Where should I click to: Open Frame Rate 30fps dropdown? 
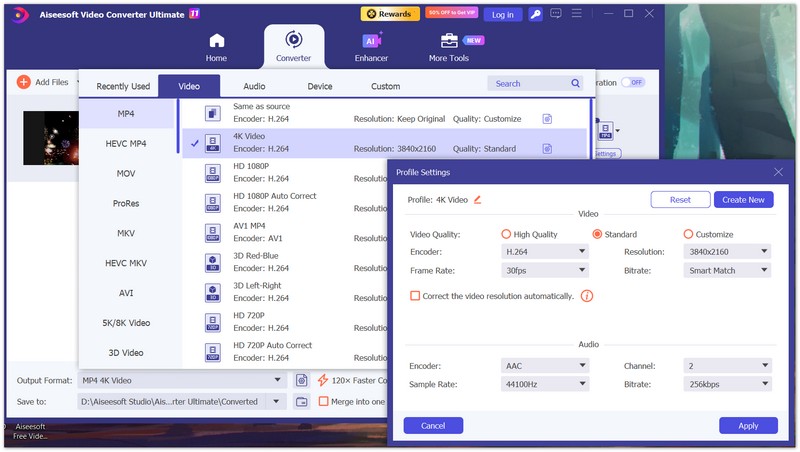(544, 270)
